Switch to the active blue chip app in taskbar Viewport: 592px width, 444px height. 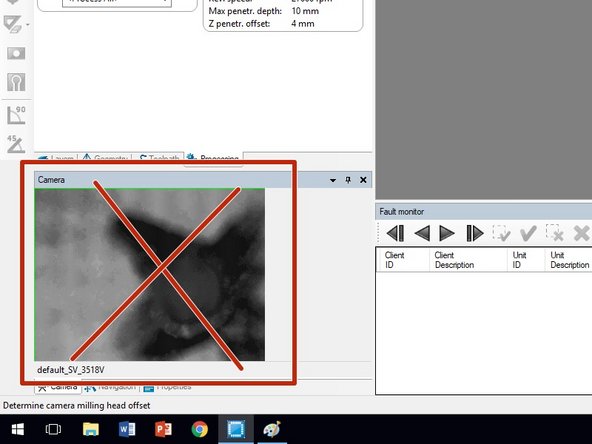pyautogui.click(x=236, y=429)
